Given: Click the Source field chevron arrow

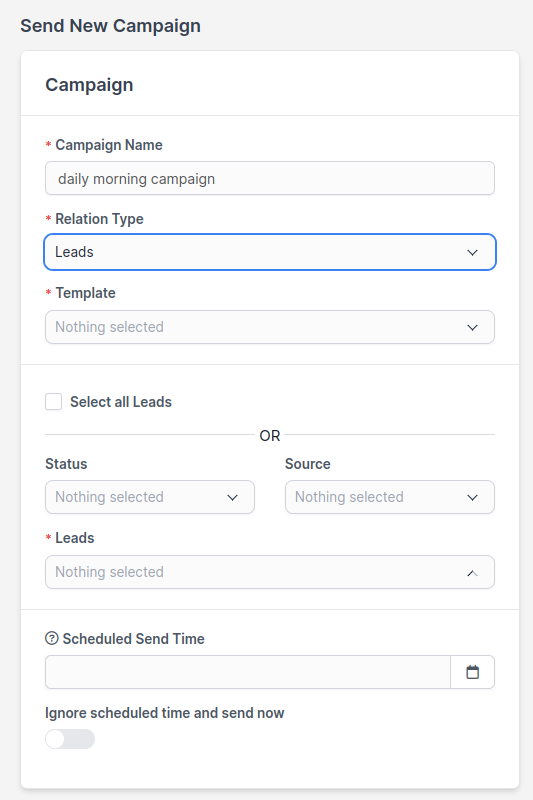Looking at the screenshot, I should tap(472, 497).
